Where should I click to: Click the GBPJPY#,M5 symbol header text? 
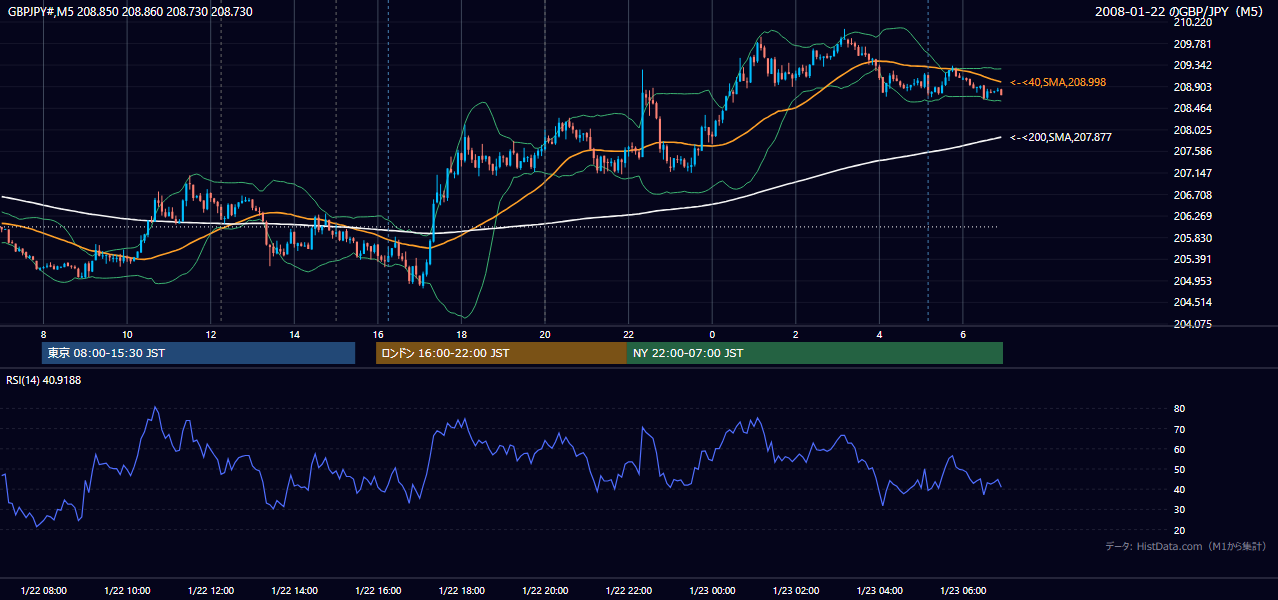point(130,11)
